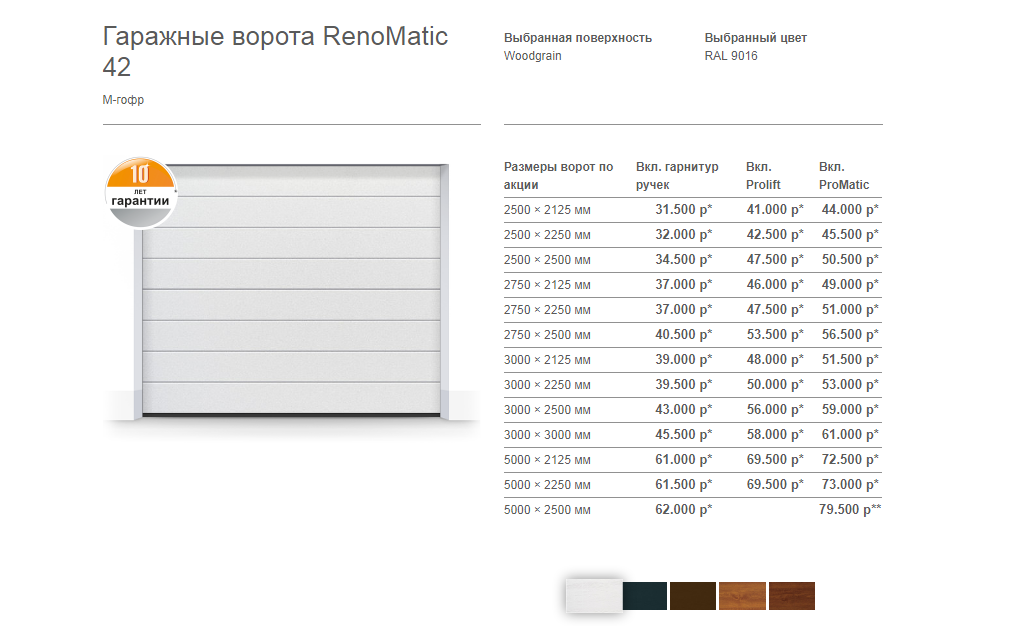Click the price '53.000 р*'
This screenshot has height=626, width=1029.
[x=850, y=384]
